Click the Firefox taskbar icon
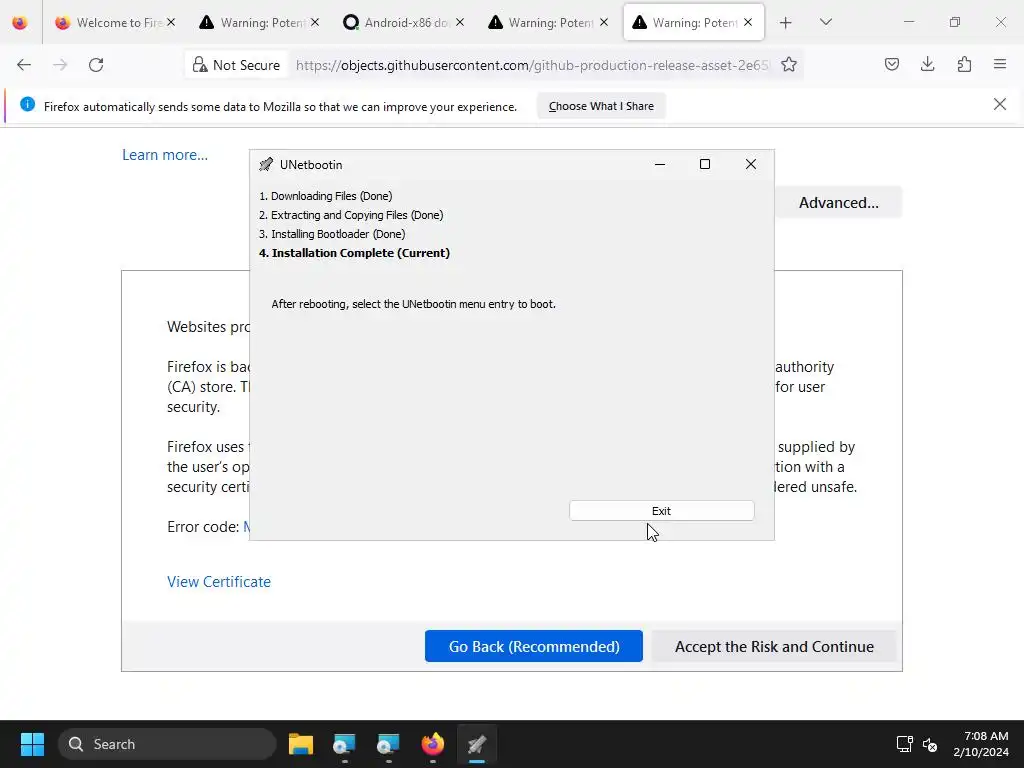Screen dimensions: 1024x768 (x=432, y=744)
